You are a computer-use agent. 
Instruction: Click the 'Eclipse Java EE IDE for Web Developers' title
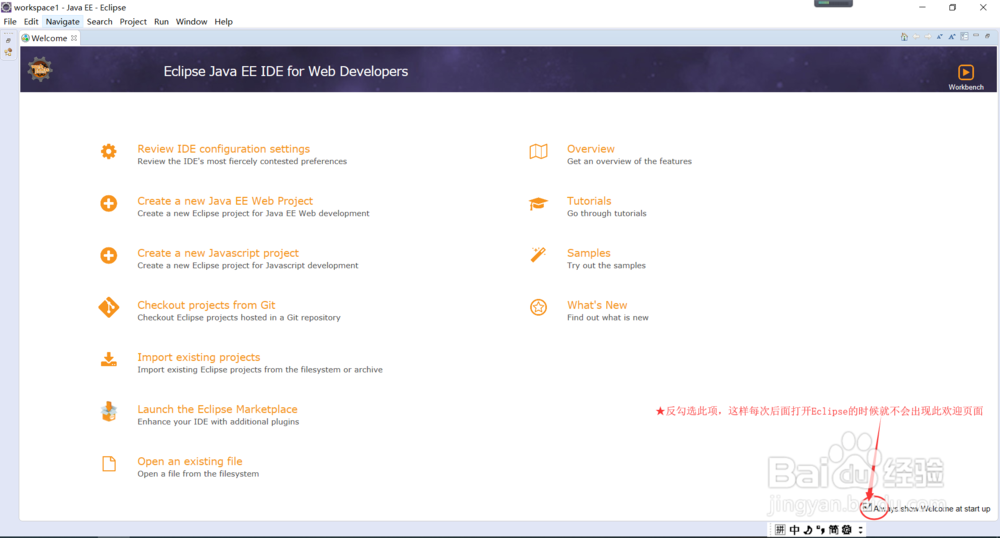click(286, 71)
